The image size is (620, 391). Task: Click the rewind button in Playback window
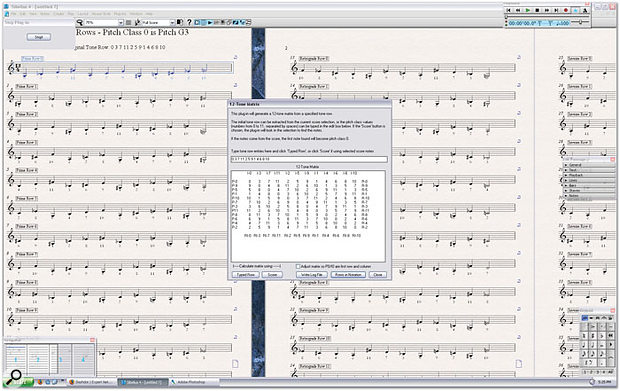(x=518, y=10)
